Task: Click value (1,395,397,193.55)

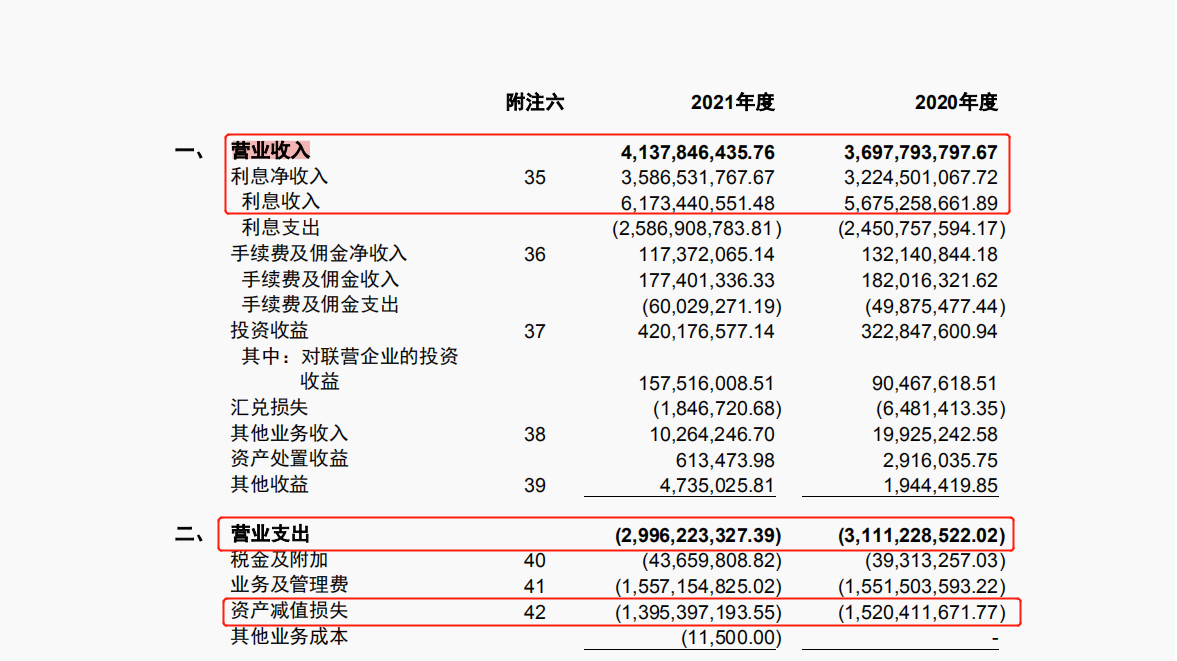Action: click(x=698, y=613)
